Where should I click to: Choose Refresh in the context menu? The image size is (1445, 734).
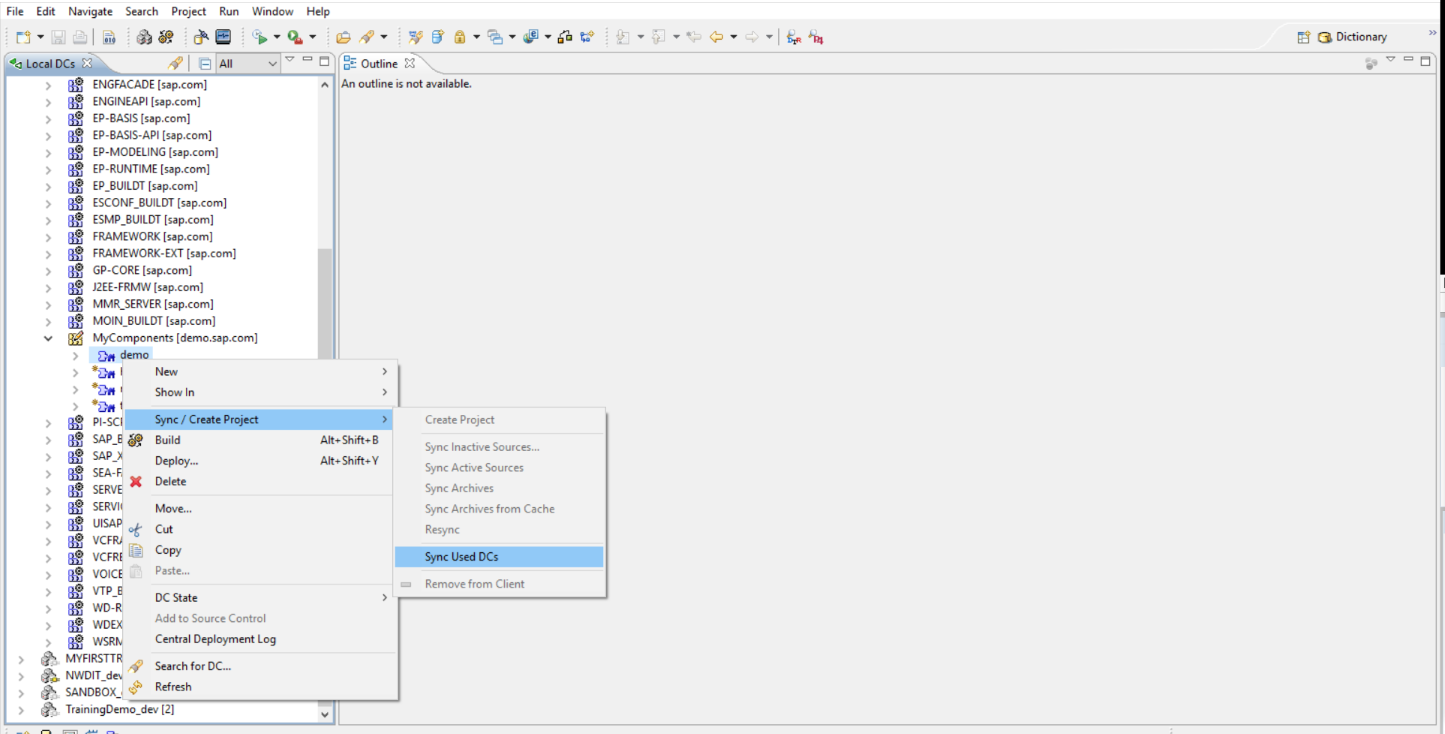point(260,687)
